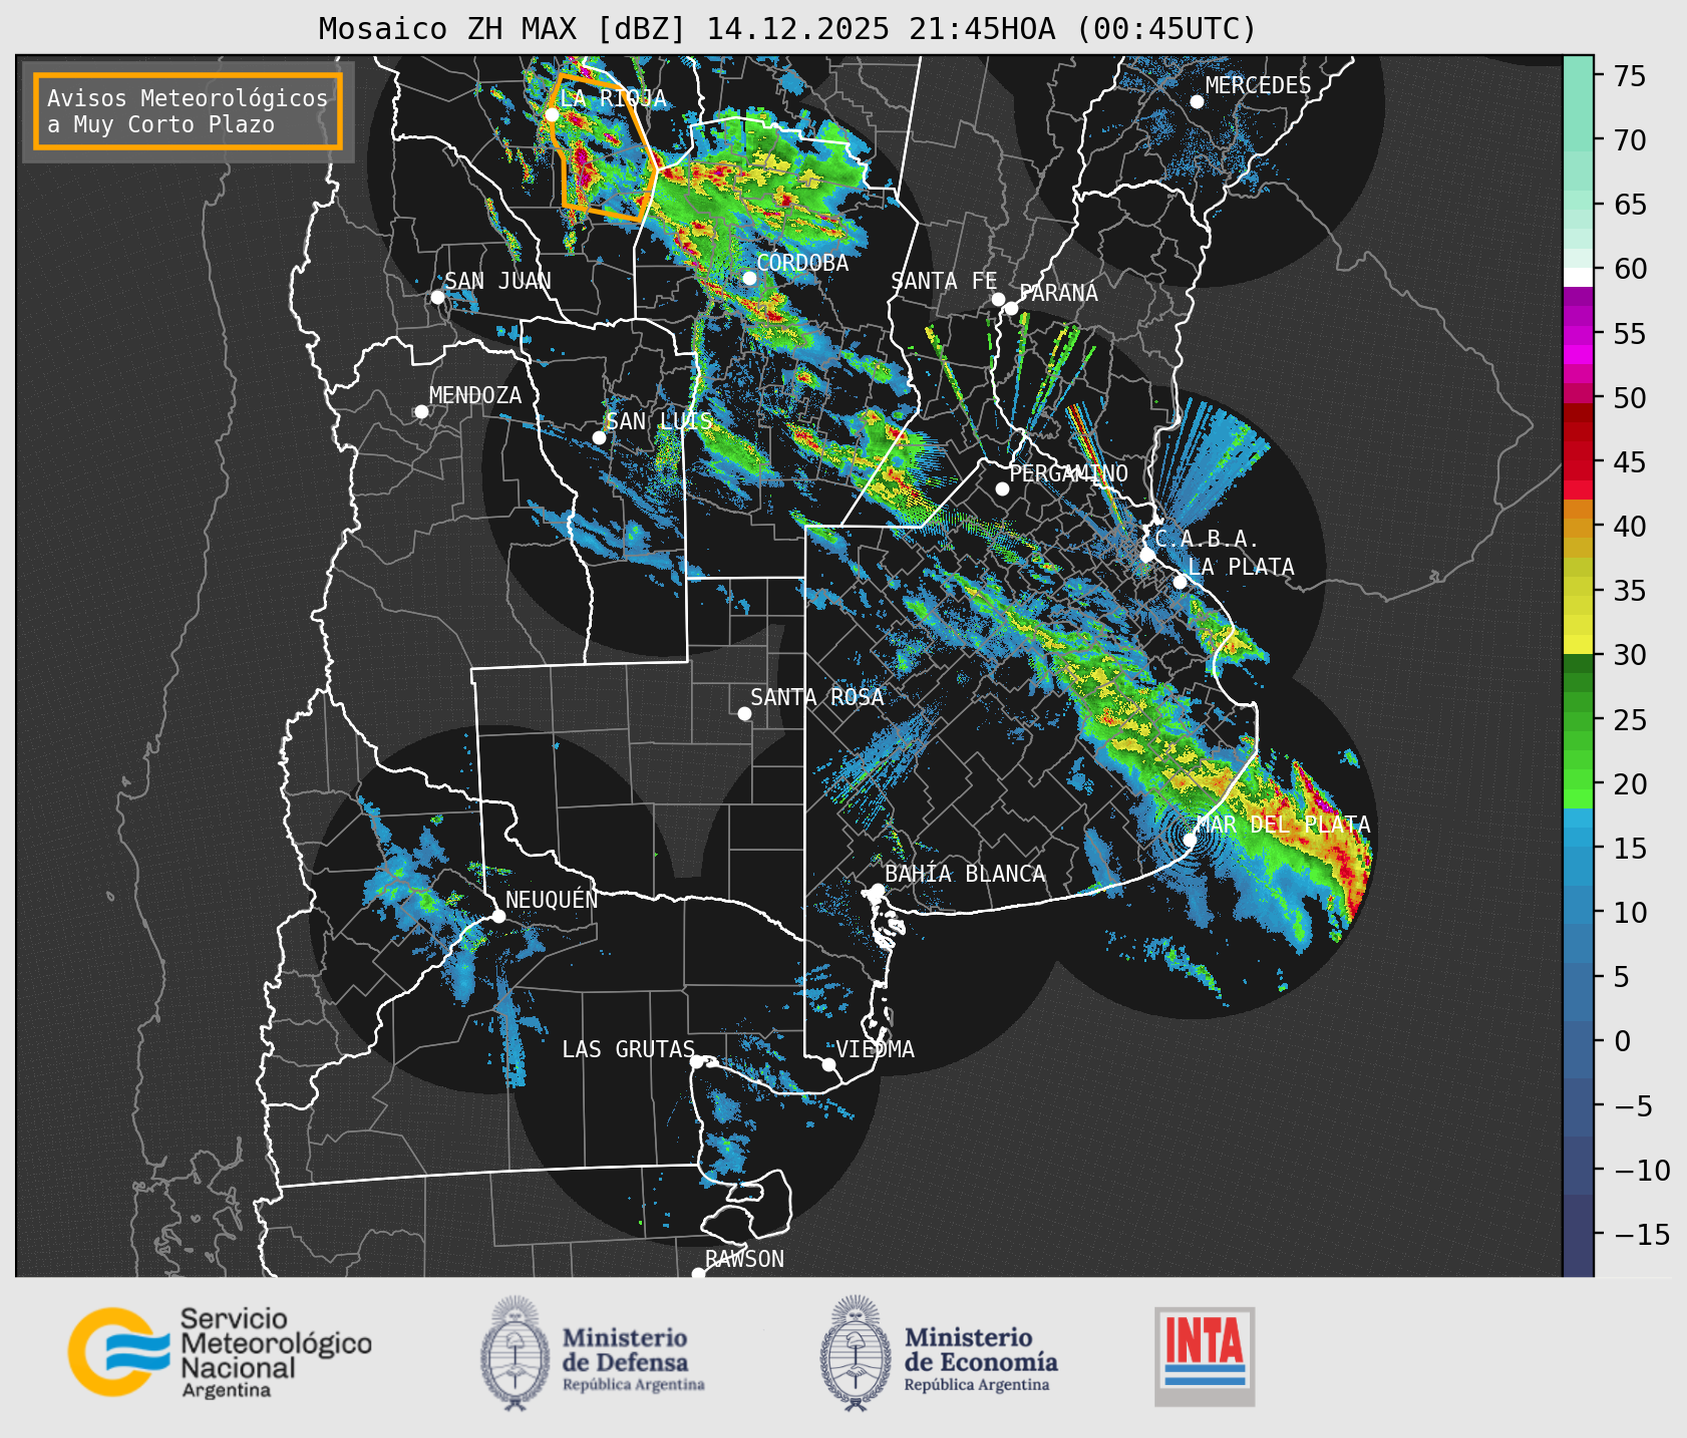The height and width of the screenshot is (1438, 1687).
Task: Click the Rawson city marker dot
Action: tap(698, 1274)
